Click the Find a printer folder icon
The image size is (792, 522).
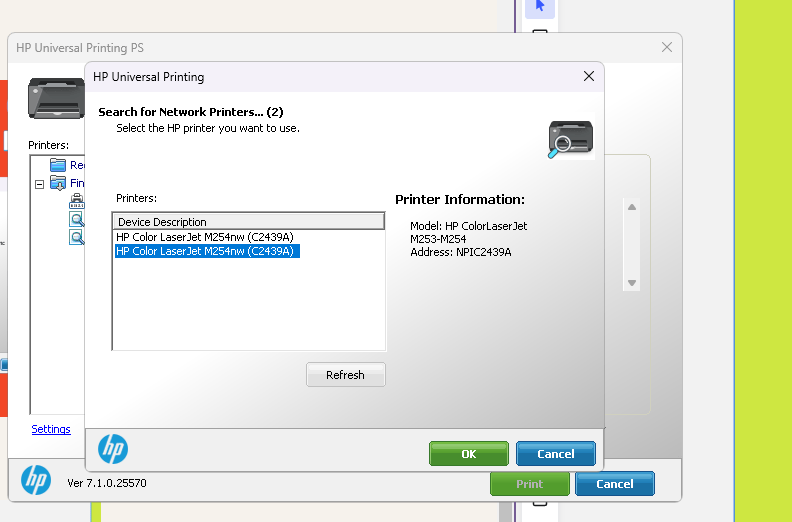[x=58, y=183]
